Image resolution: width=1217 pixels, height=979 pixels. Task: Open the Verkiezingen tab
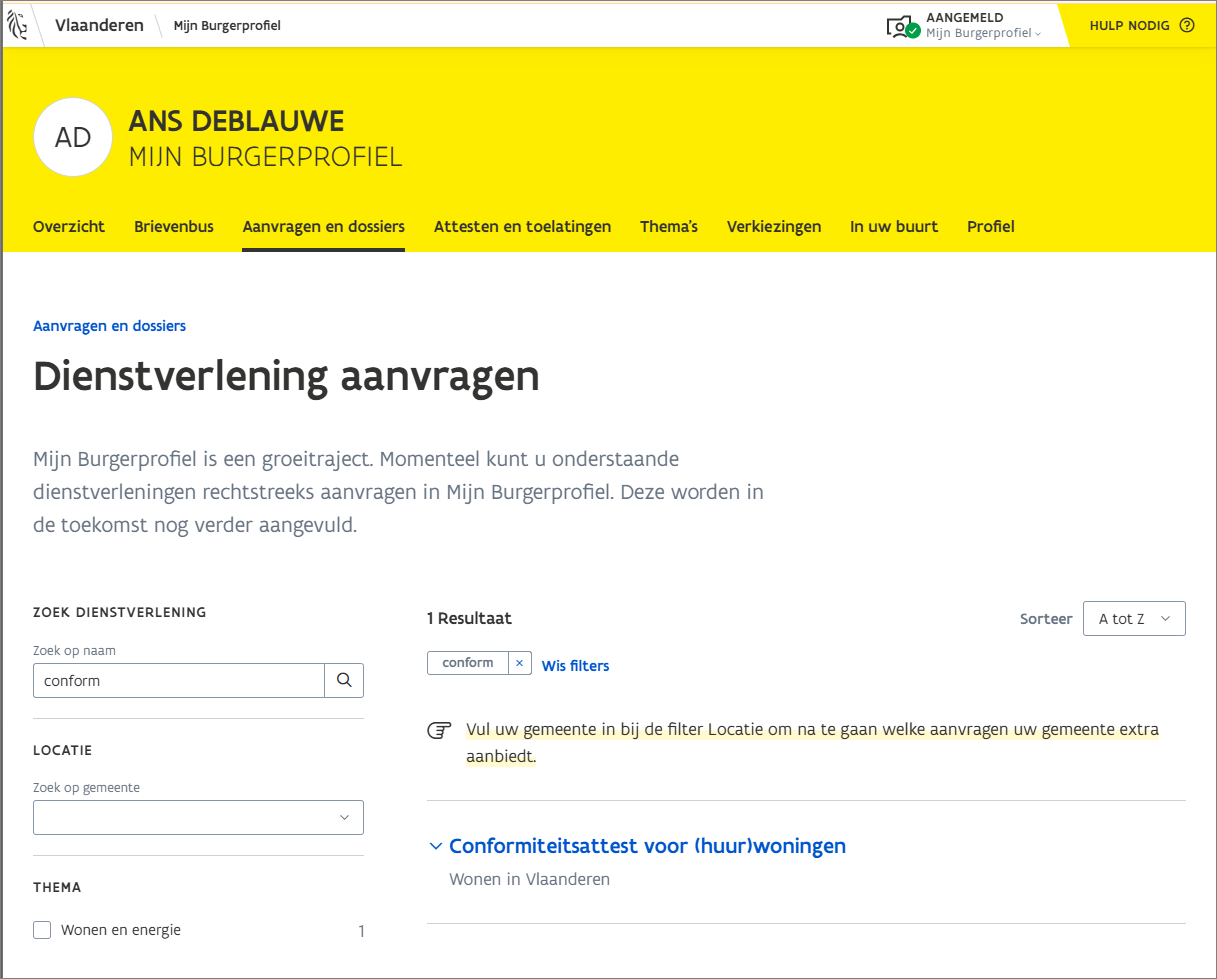(773, 227)
